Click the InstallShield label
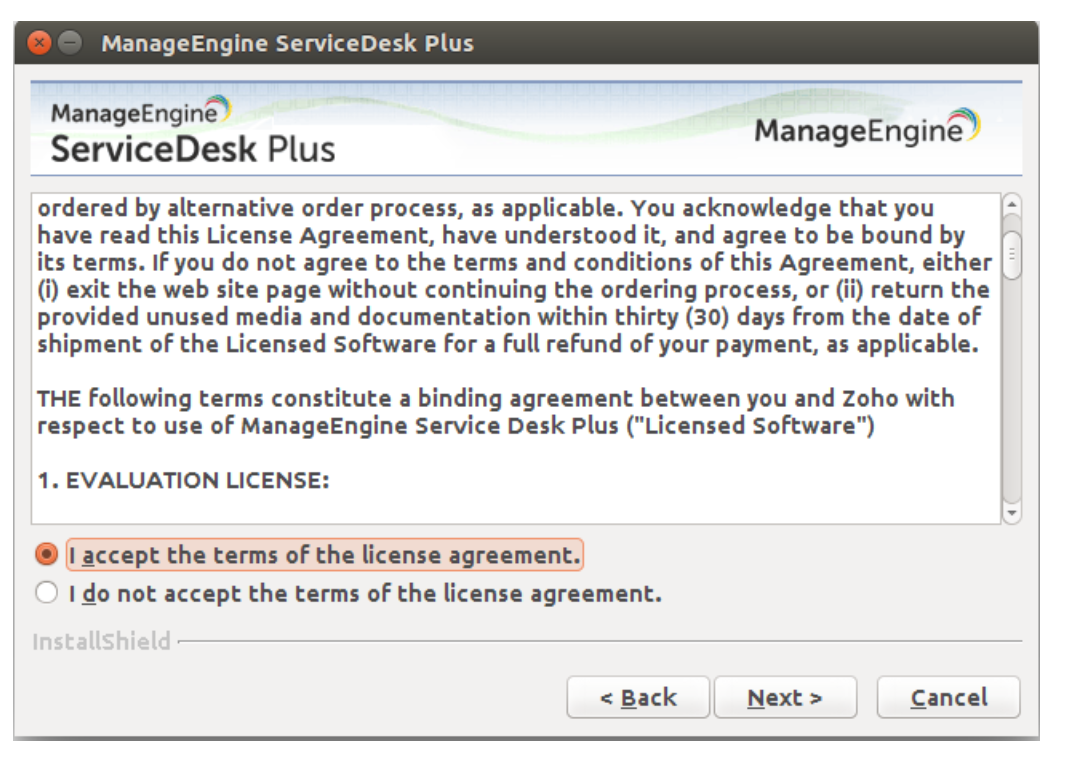Viewport: 1072px width, 764px height. point(101,641)
